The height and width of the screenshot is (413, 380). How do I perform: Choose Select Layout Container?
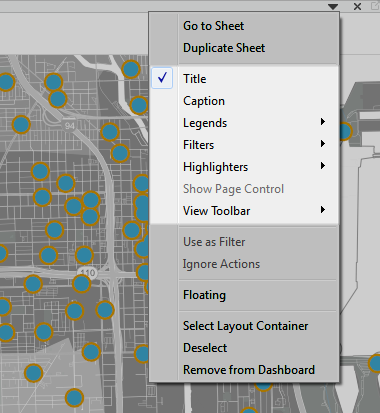244,326
